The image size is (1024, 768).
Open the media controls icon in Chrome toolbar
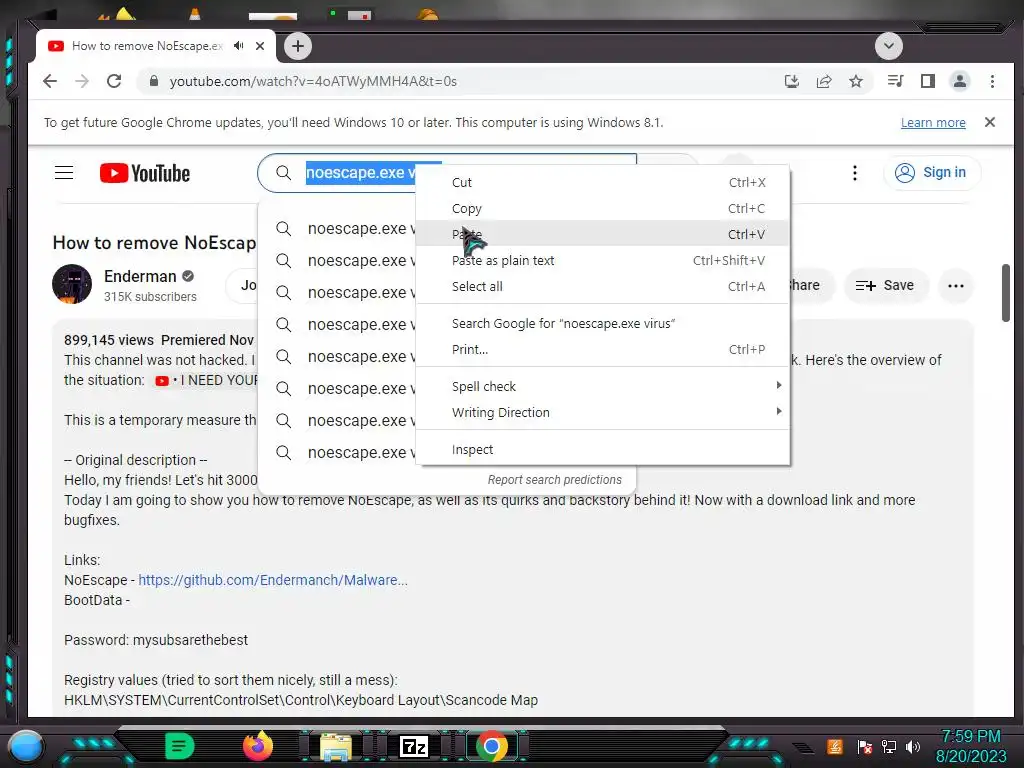(x=895, y=81)
